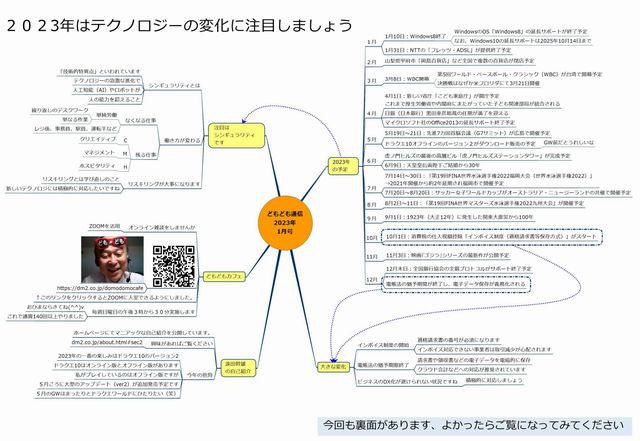
Task: Select the '7月' month branch
Action: 371,188
